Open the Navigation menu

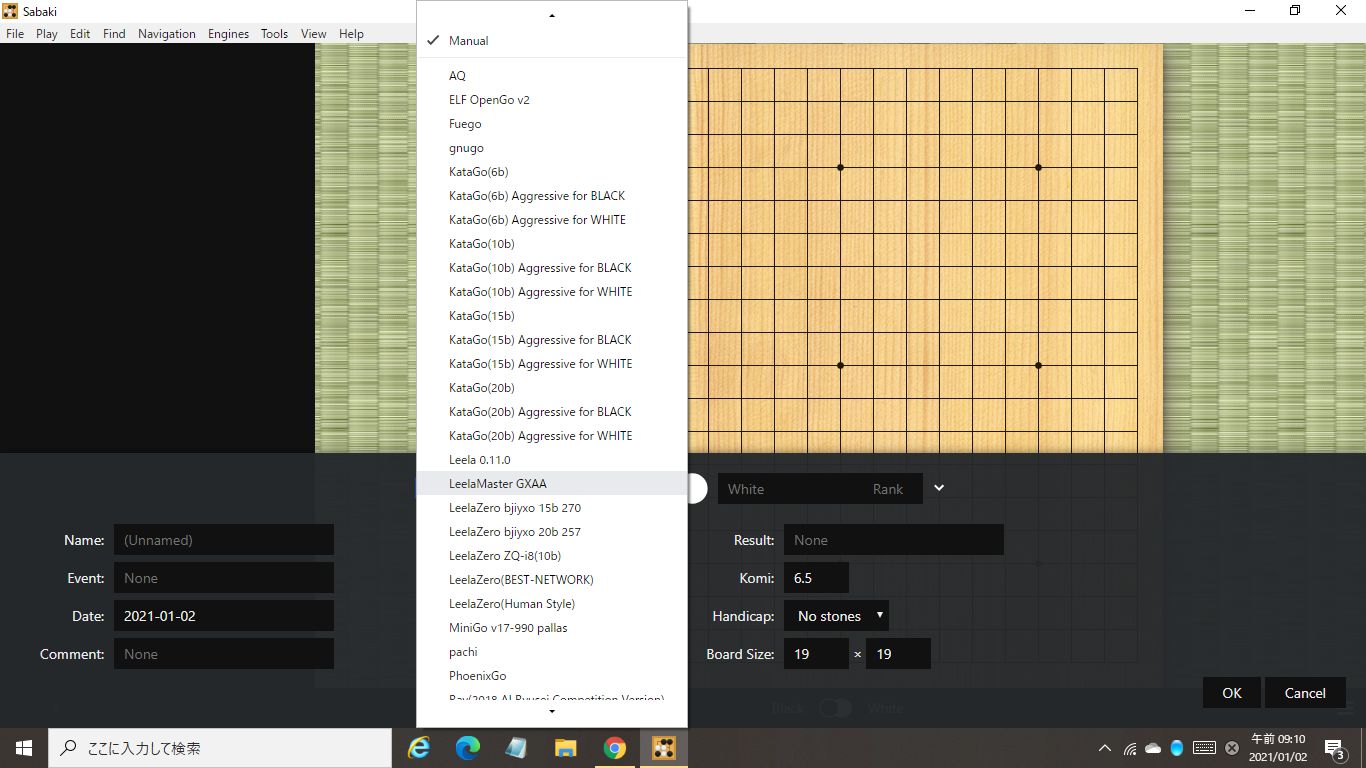[x=167, y=33]
